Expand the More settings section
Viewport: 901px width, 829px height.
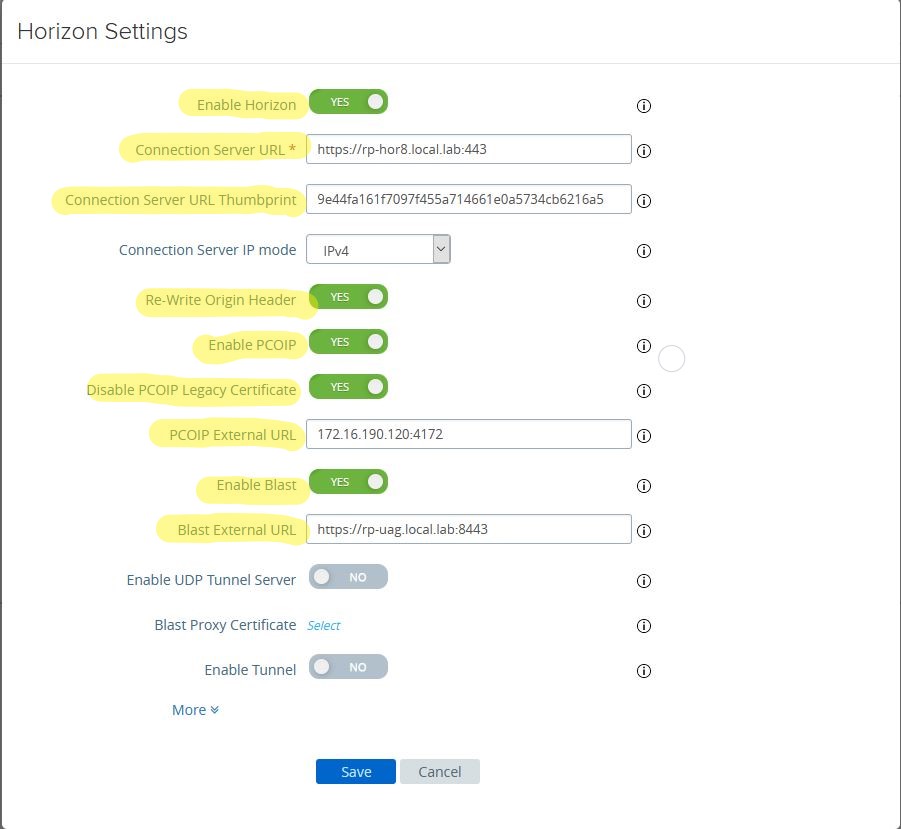coord(195,710)
